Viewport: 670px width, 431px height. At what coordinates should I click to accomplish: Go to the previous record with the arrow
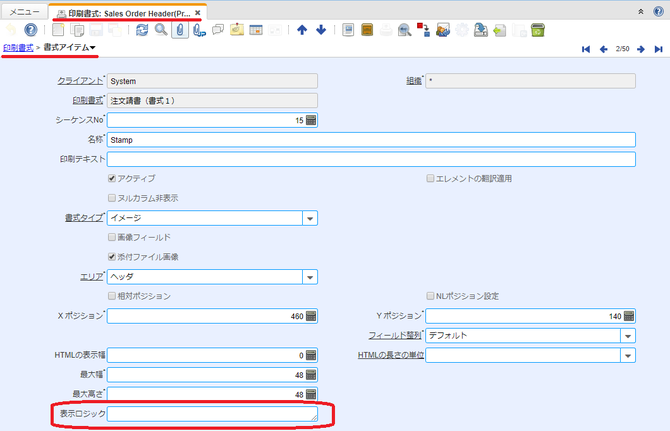point(603,49)
